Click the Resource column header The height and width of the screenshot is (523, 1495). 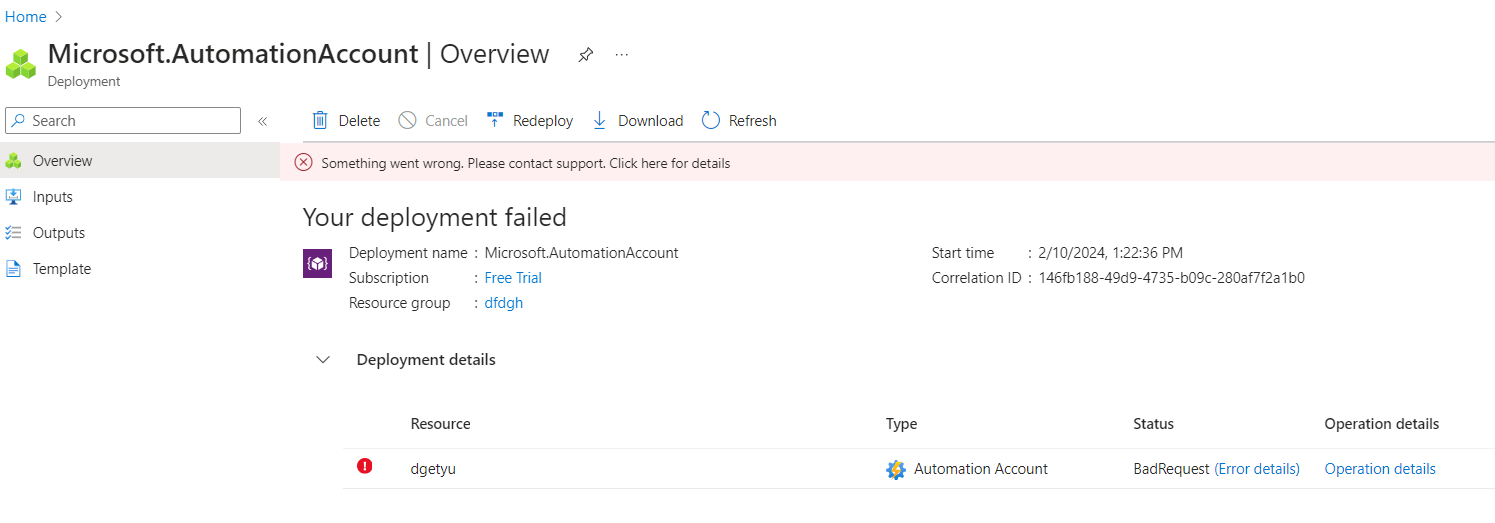pyautogui.click(x=441, y=424)
